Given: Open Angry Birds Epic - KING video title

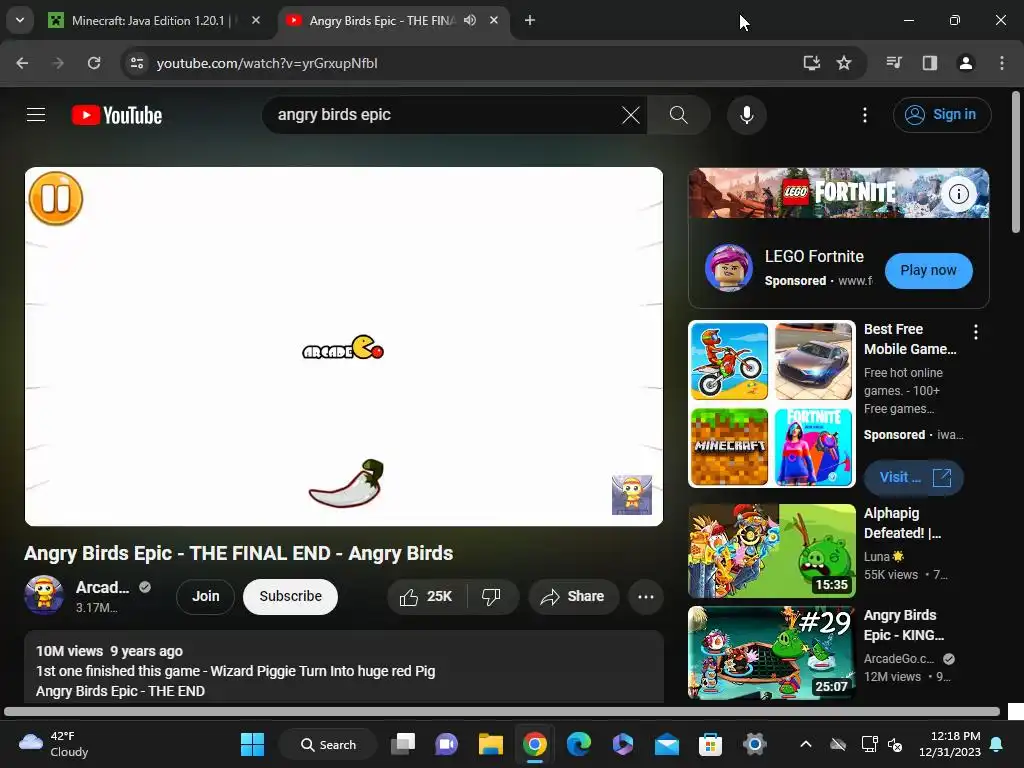Looking at the screenshot, I should click(904, 625).
